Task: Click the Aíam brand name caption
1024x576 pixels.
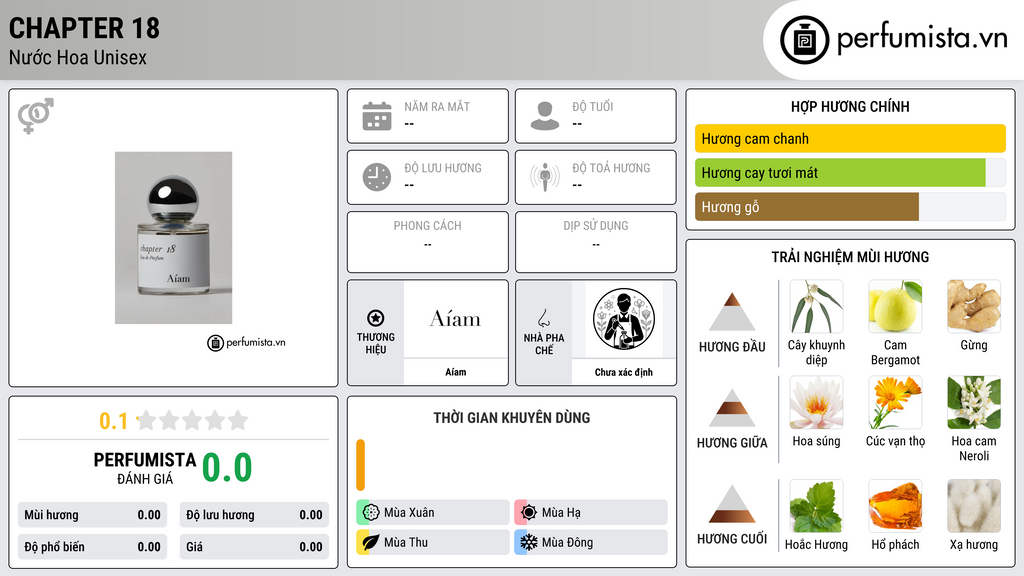Action: (x=455, y=372)
